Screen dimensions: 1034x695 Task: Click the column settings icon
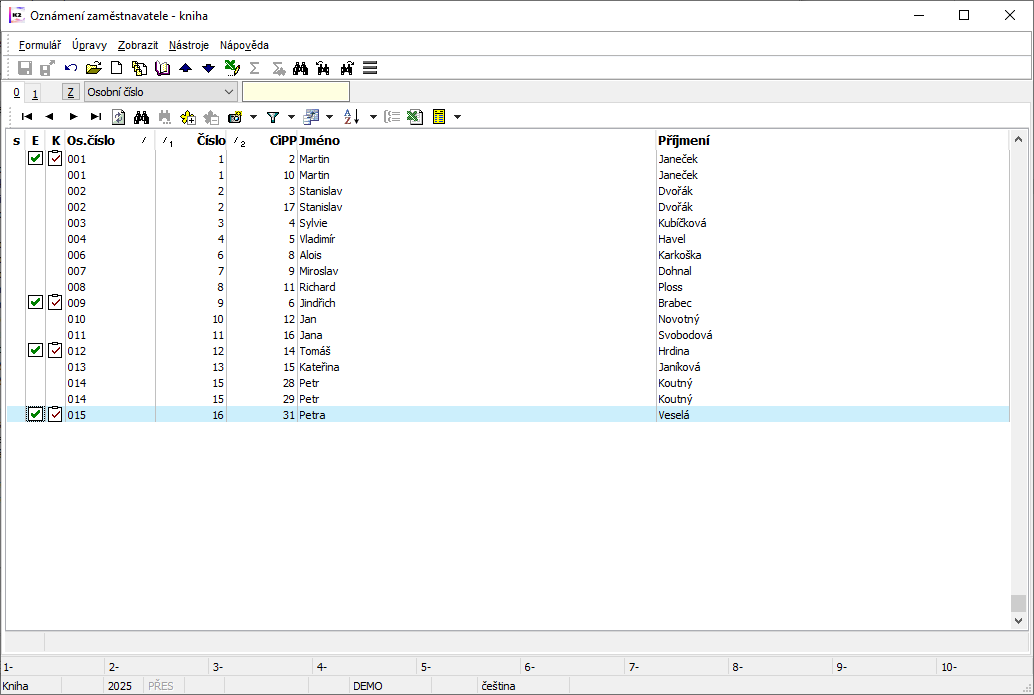tap(311, 117)
